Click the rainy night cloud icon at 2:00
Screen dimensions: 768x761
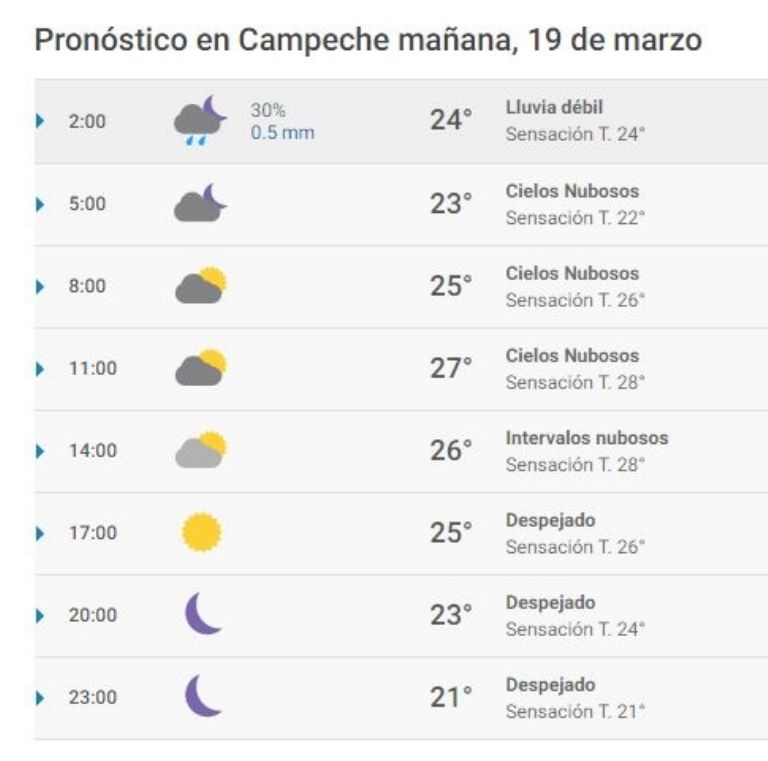pyautogui.click(x=200, y=120)
